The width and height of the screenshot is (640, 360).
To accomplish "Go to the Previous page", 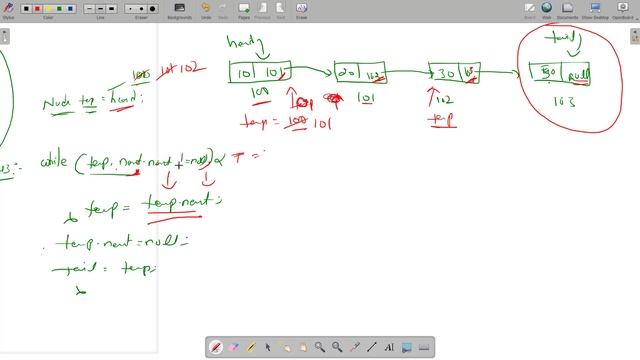I will click(262, 11).
